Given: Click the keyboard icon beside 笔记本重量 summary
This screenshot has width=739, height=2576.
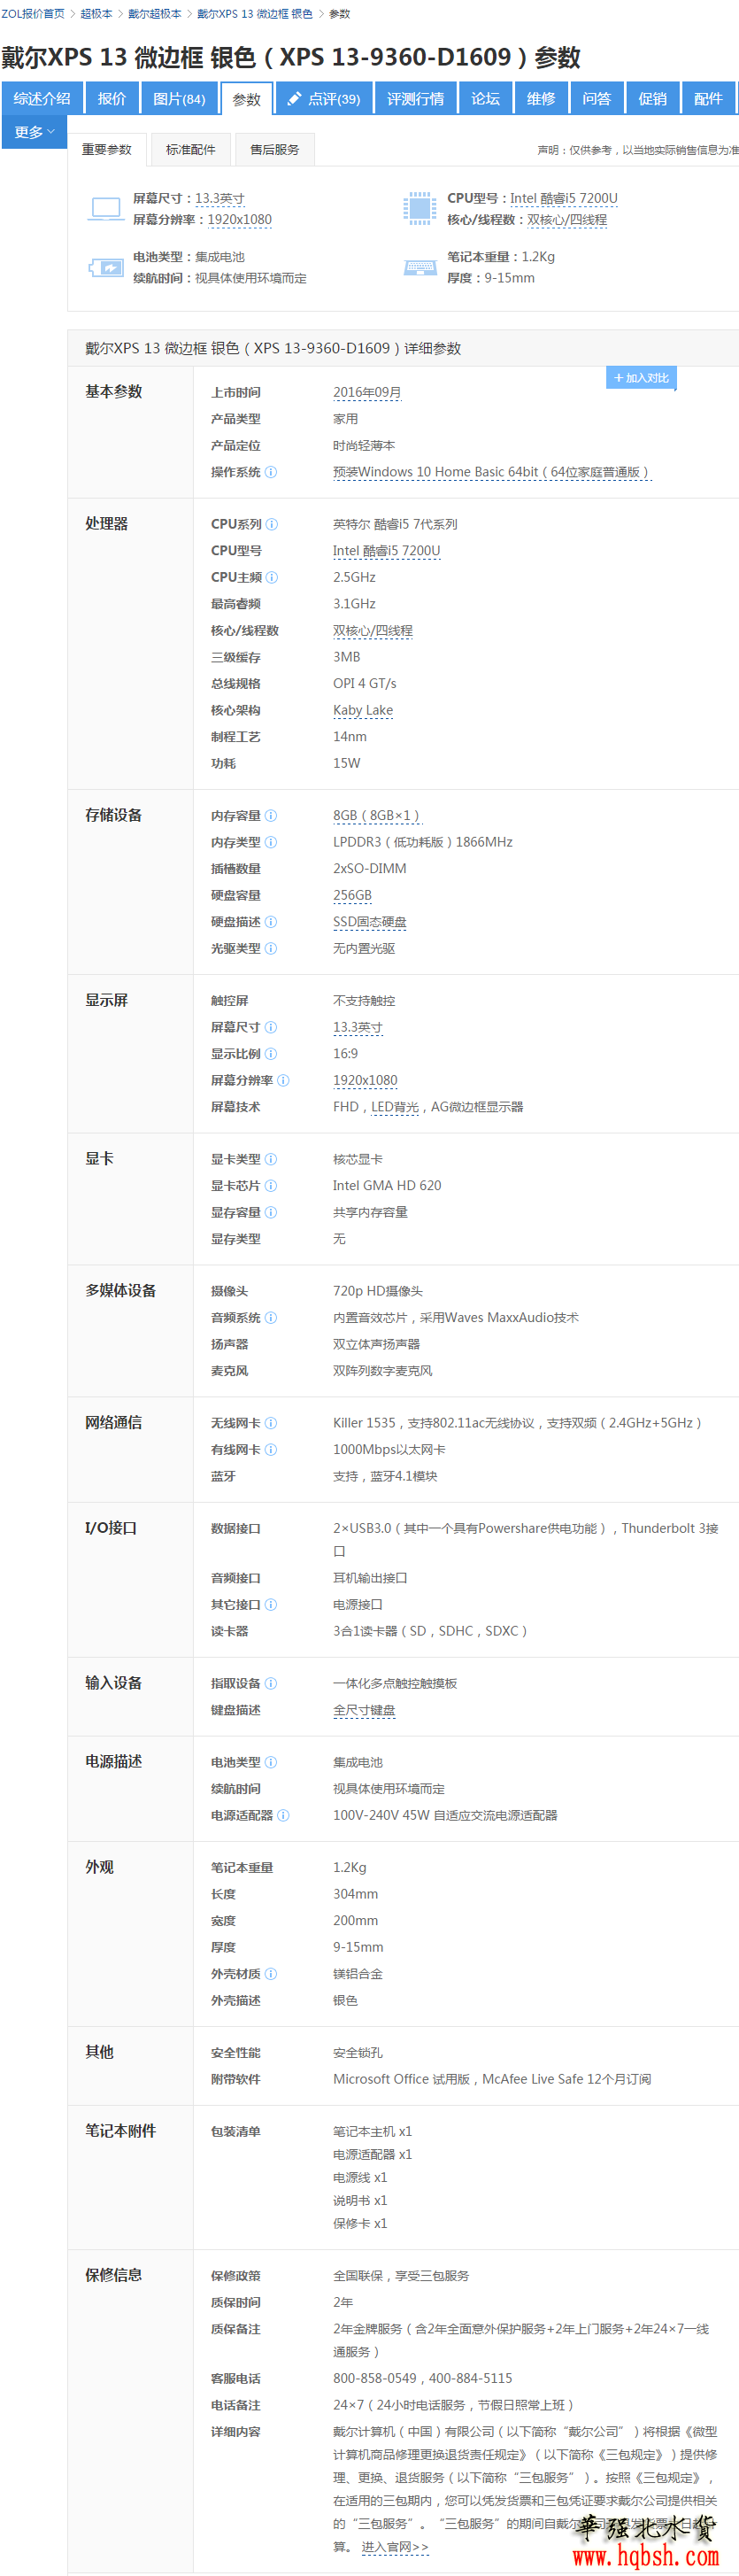Looking at the screenshot, I should (x=419, y=267).
